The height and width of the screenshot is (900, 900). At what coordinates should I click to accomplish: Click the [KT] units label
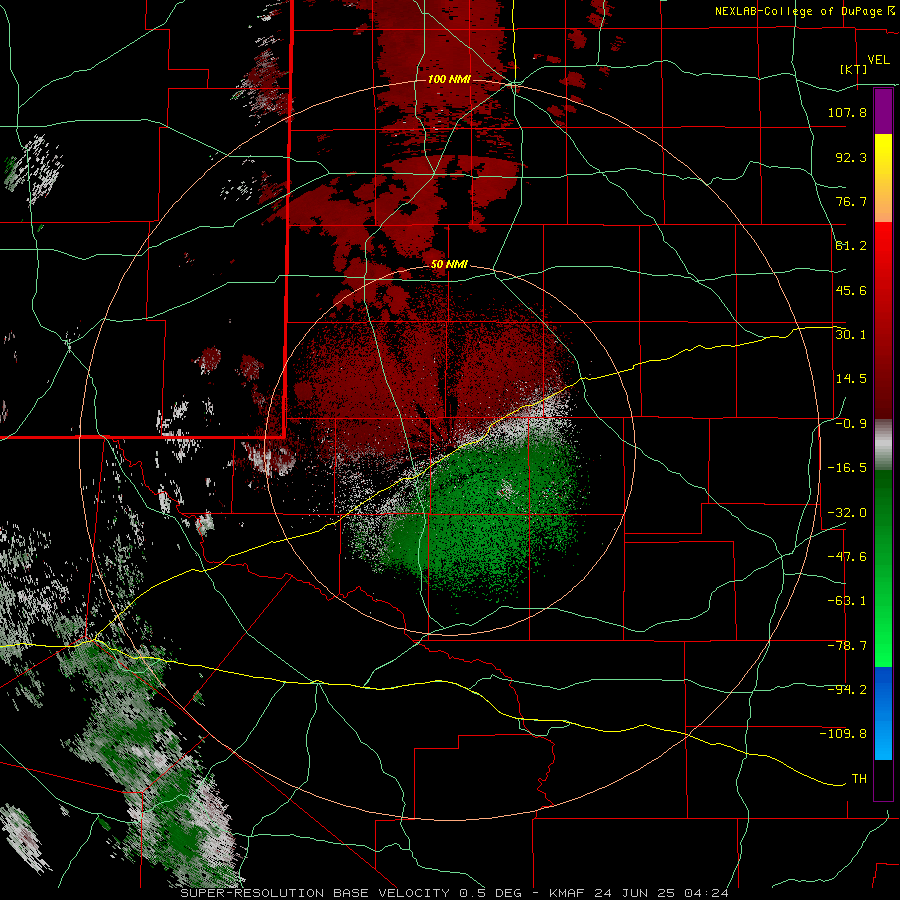[x=854, y=69]
